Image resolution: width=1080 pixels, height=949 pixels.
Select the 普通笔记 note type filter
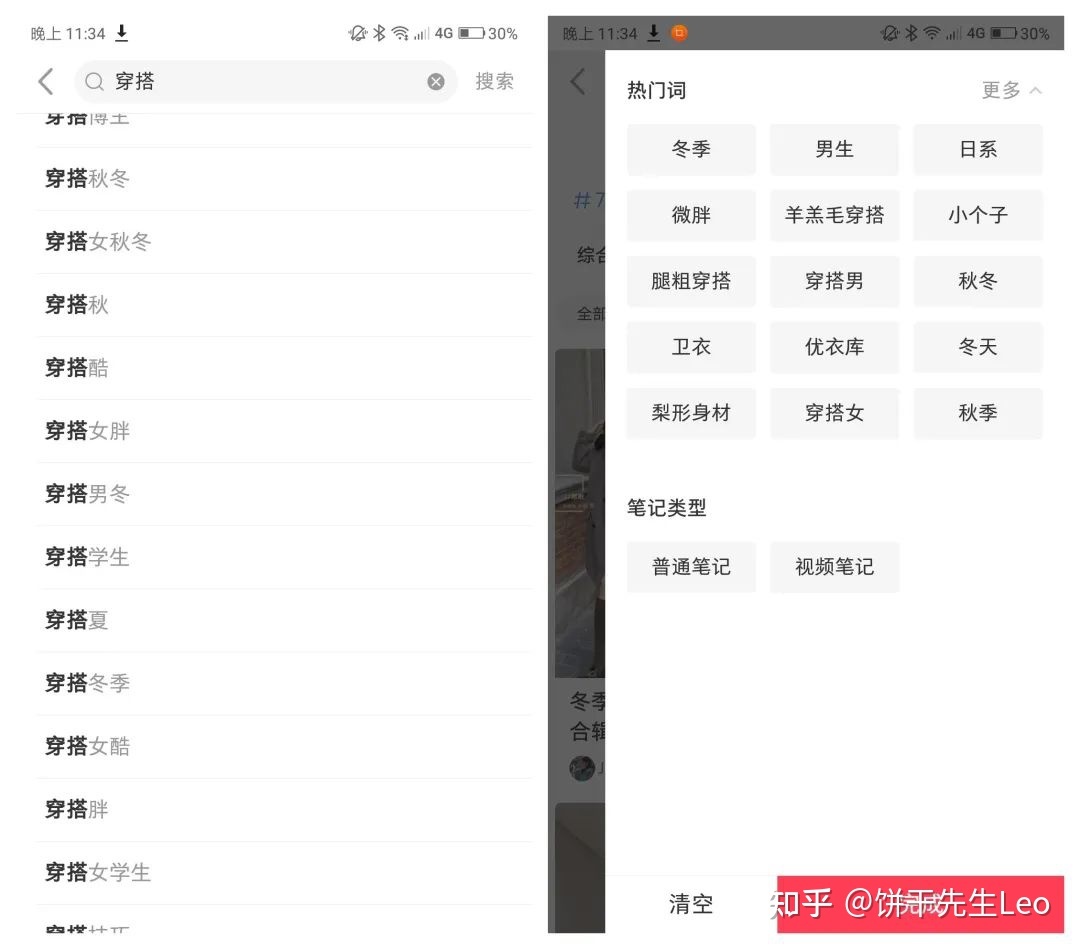[691, 566]
